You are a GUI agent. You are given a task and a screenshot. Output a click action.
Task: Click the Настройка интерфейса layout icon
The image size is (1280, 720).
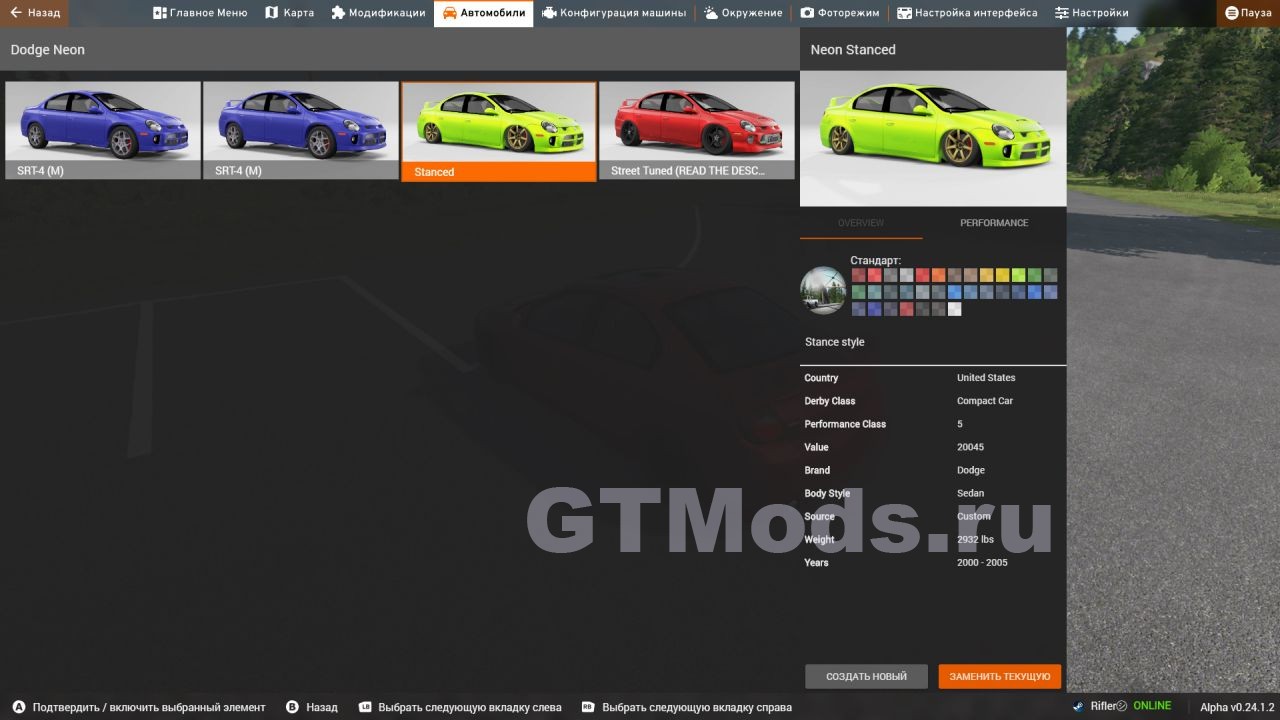coord(904,13)
